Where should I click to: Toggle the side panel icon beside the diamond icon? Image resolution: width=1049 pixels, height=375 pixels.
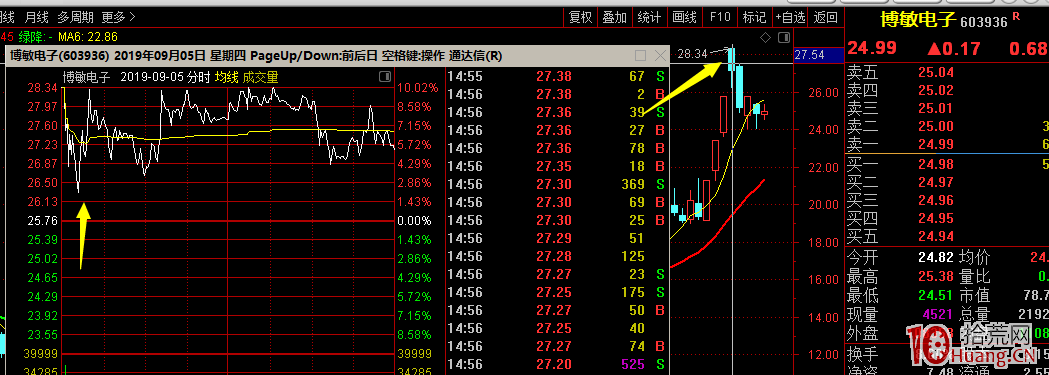(784, 37)
